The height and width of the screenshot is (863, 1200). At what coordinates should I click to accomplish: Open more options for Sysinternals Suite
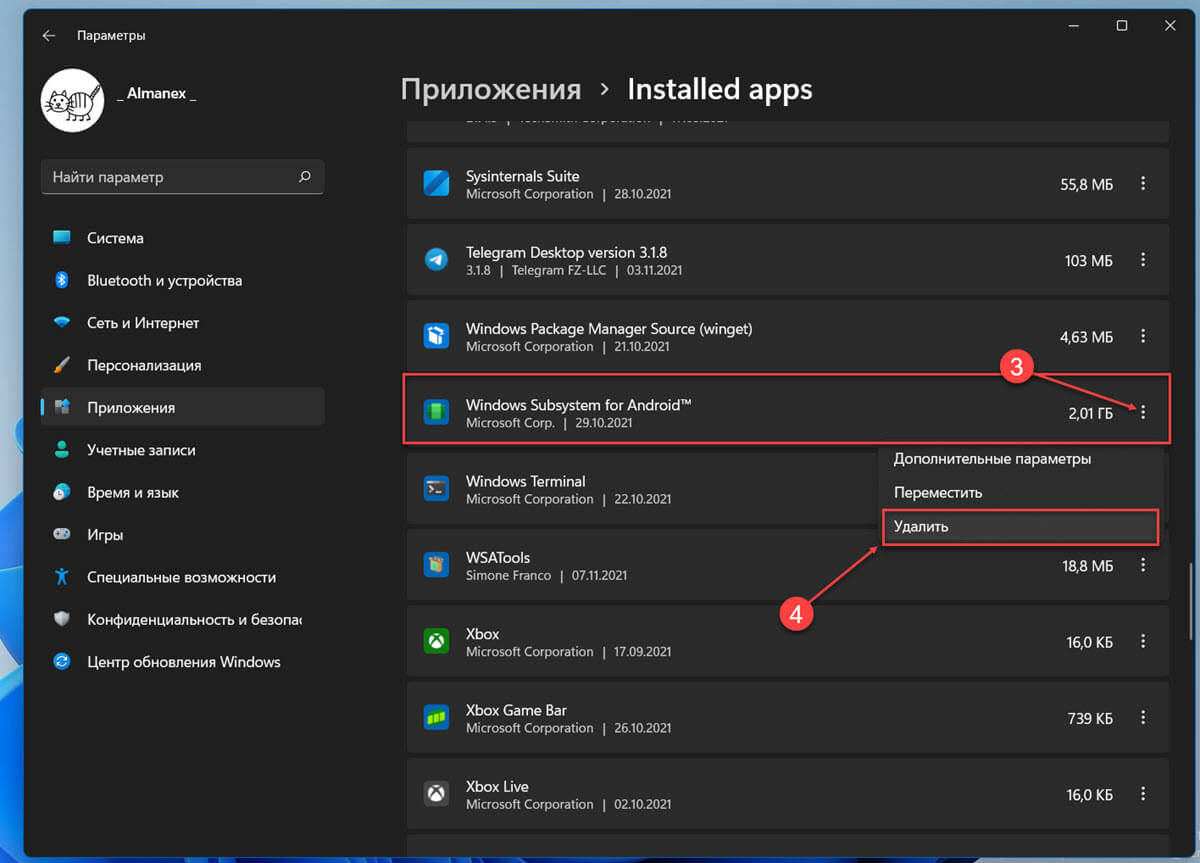click(x=1143, y=184)
